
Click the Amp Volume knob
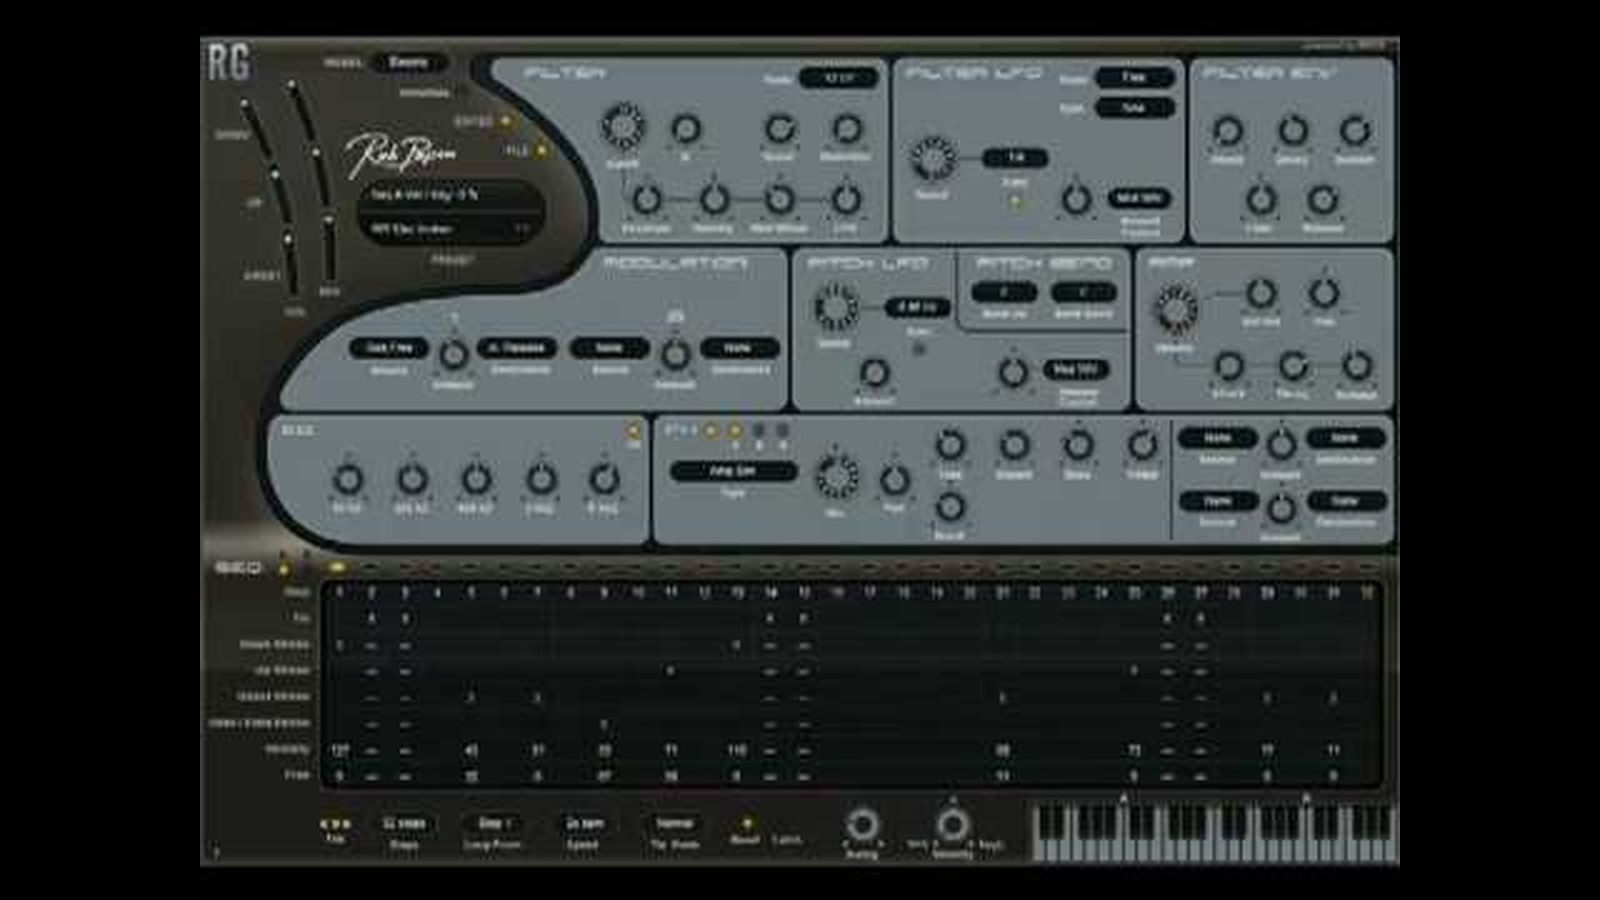tap(1176, 309)
